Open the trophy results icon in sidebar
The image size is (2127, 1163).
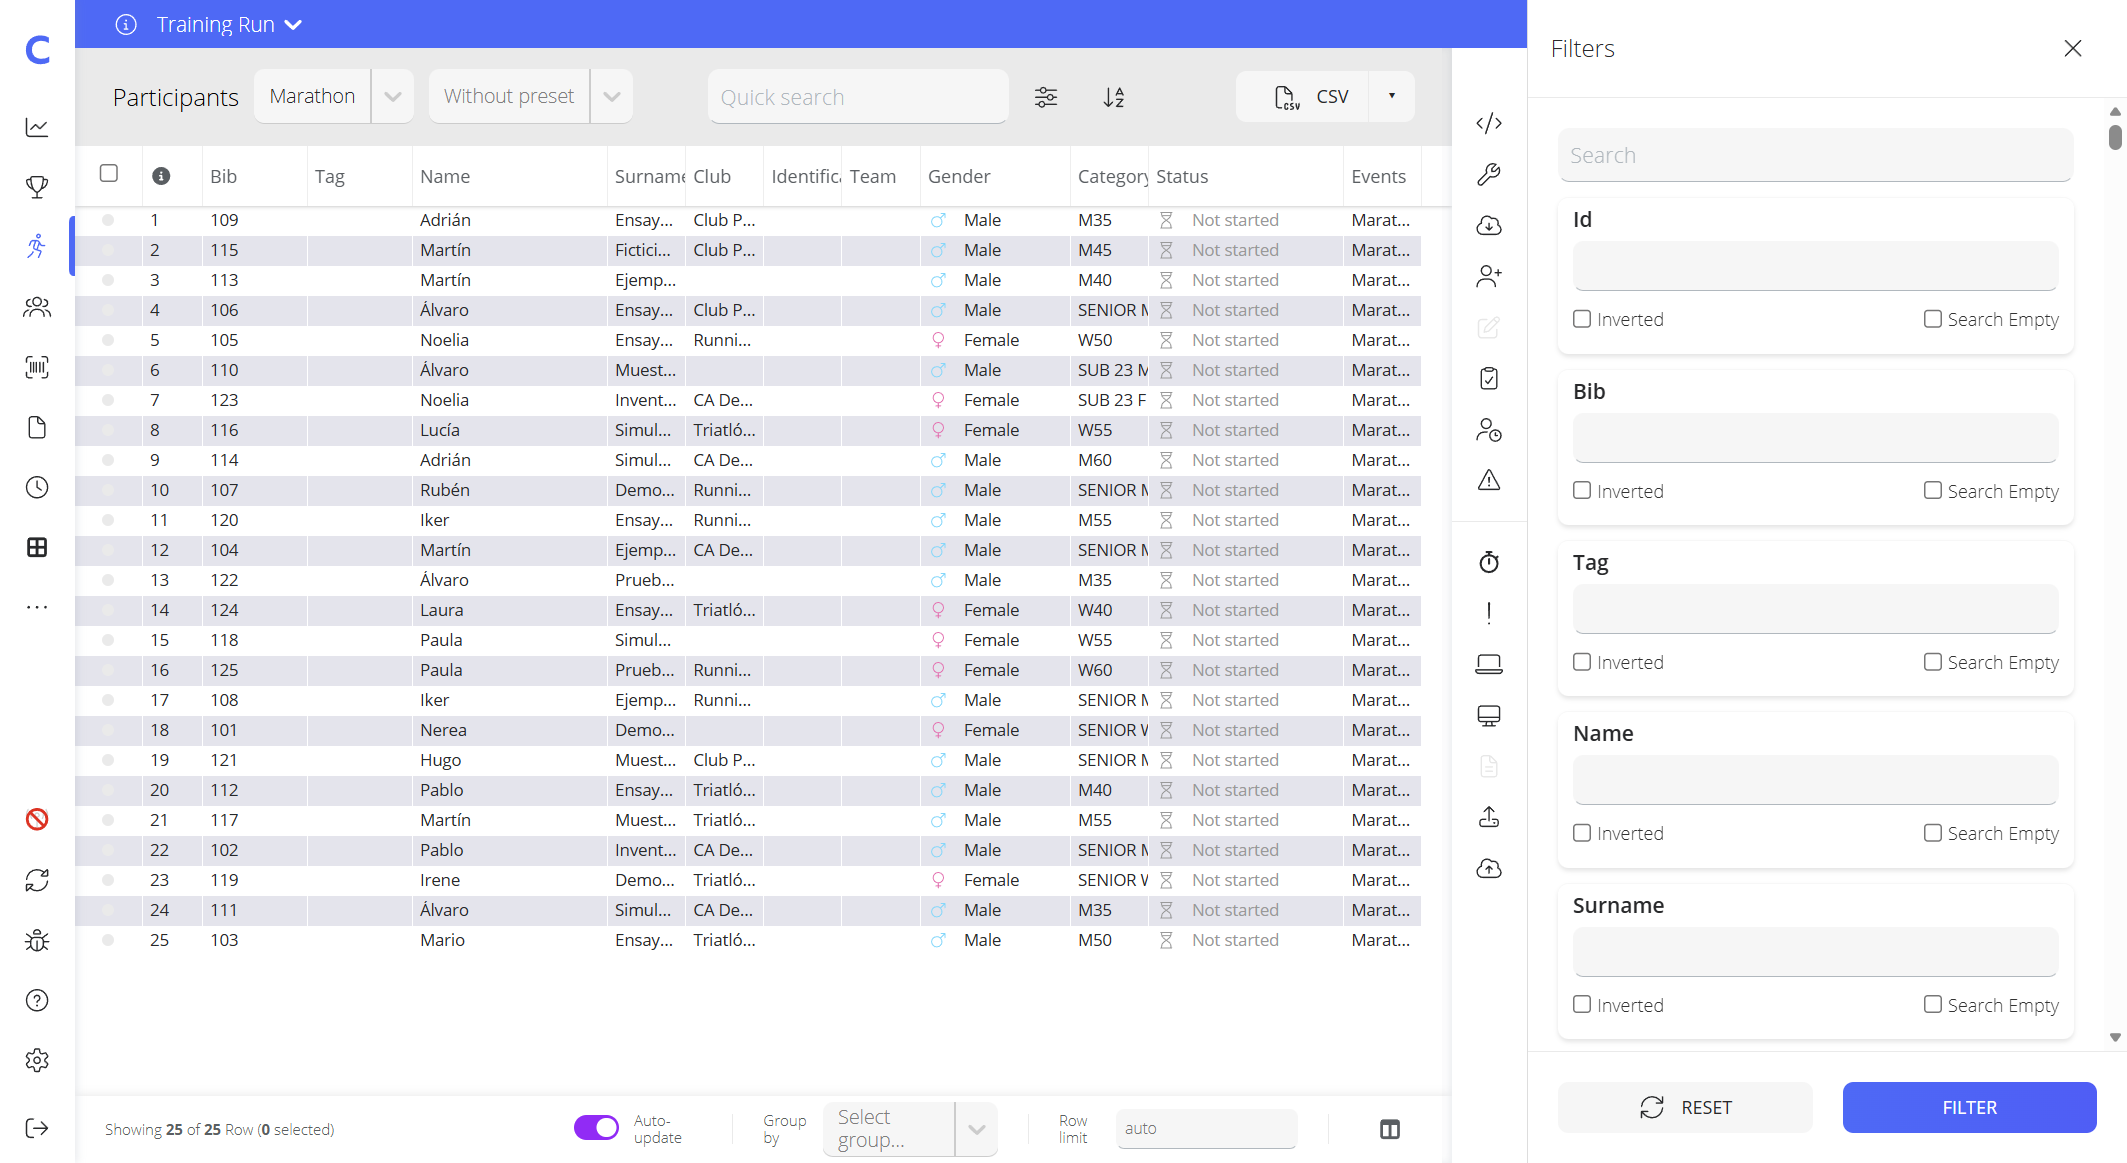37,187
